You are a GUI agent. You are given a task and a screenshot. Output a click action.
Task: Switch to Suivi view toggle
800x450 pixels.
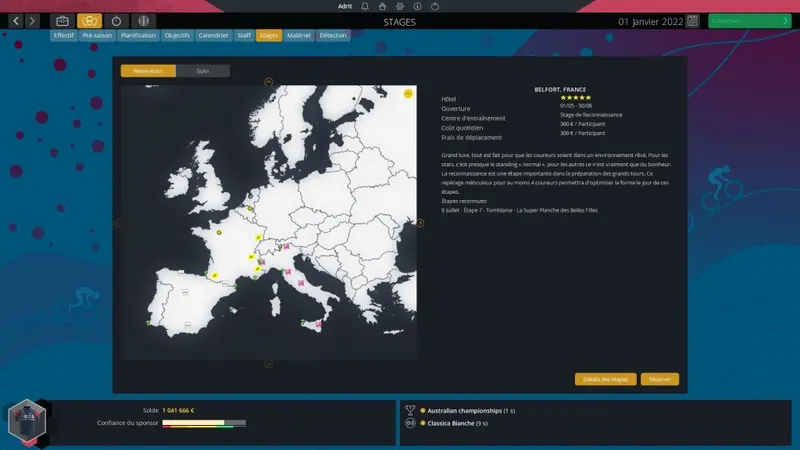202,71
